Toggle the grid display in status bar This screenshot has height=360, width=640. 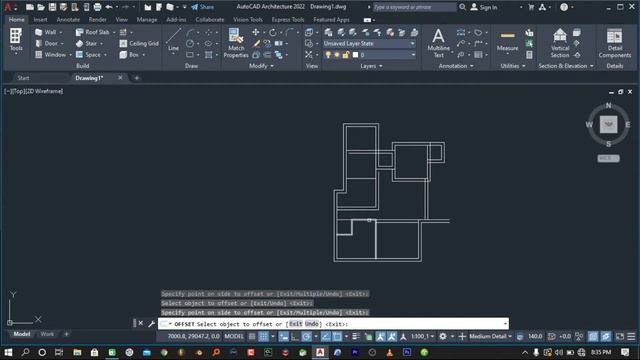252,336
